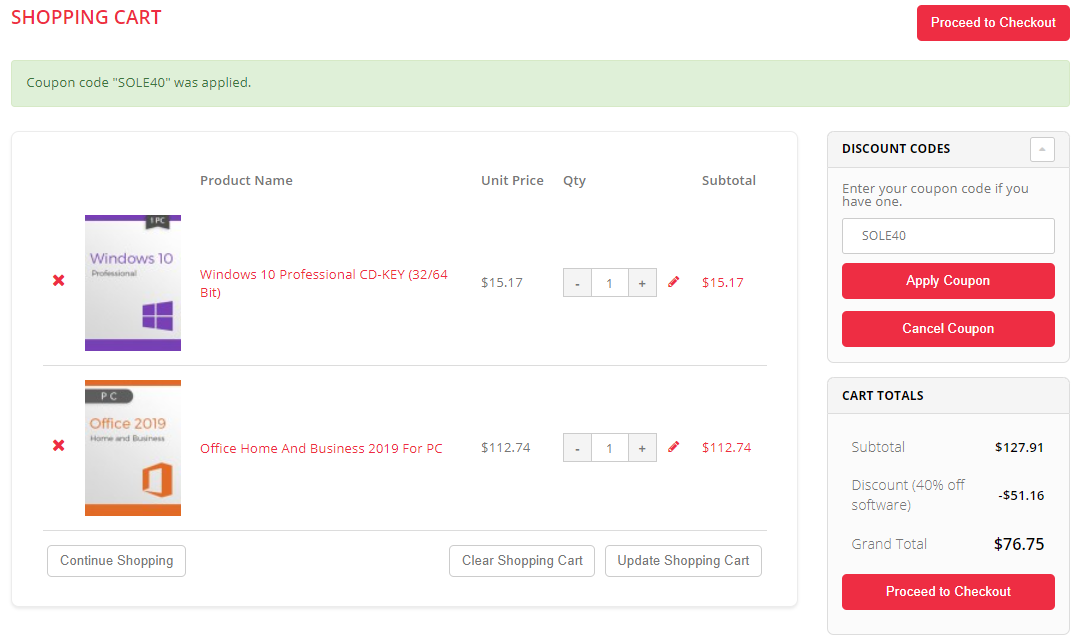Click top Proceed to Checkout button
Viewport: 1077px width, 638px height.
pos(992,22)
